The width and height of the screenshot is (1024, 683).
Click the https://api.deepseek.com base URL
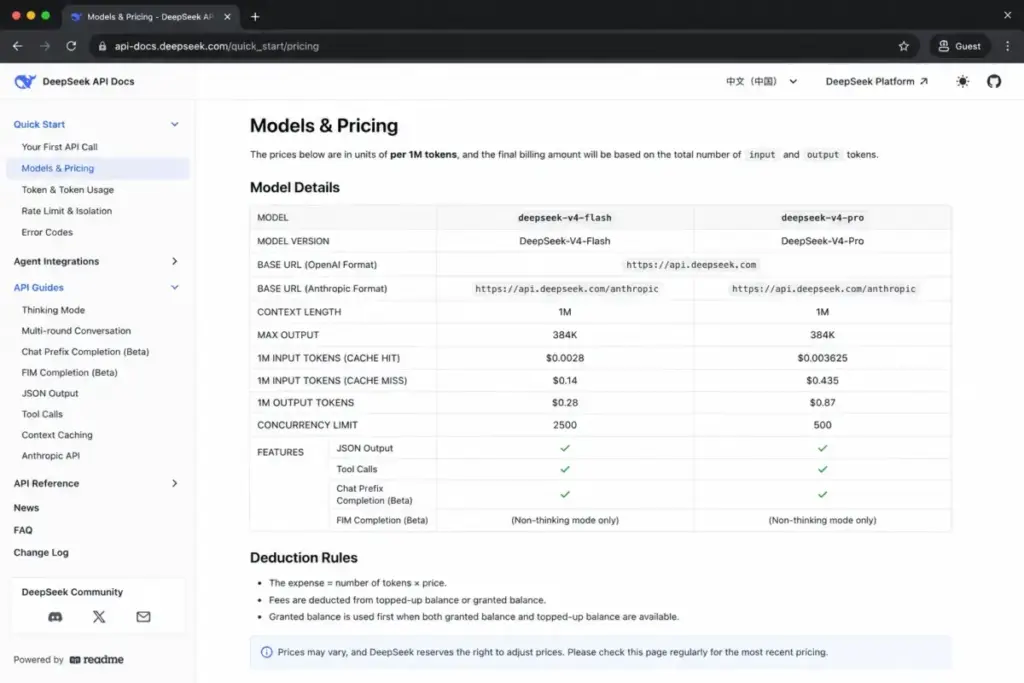coord(691,265)
